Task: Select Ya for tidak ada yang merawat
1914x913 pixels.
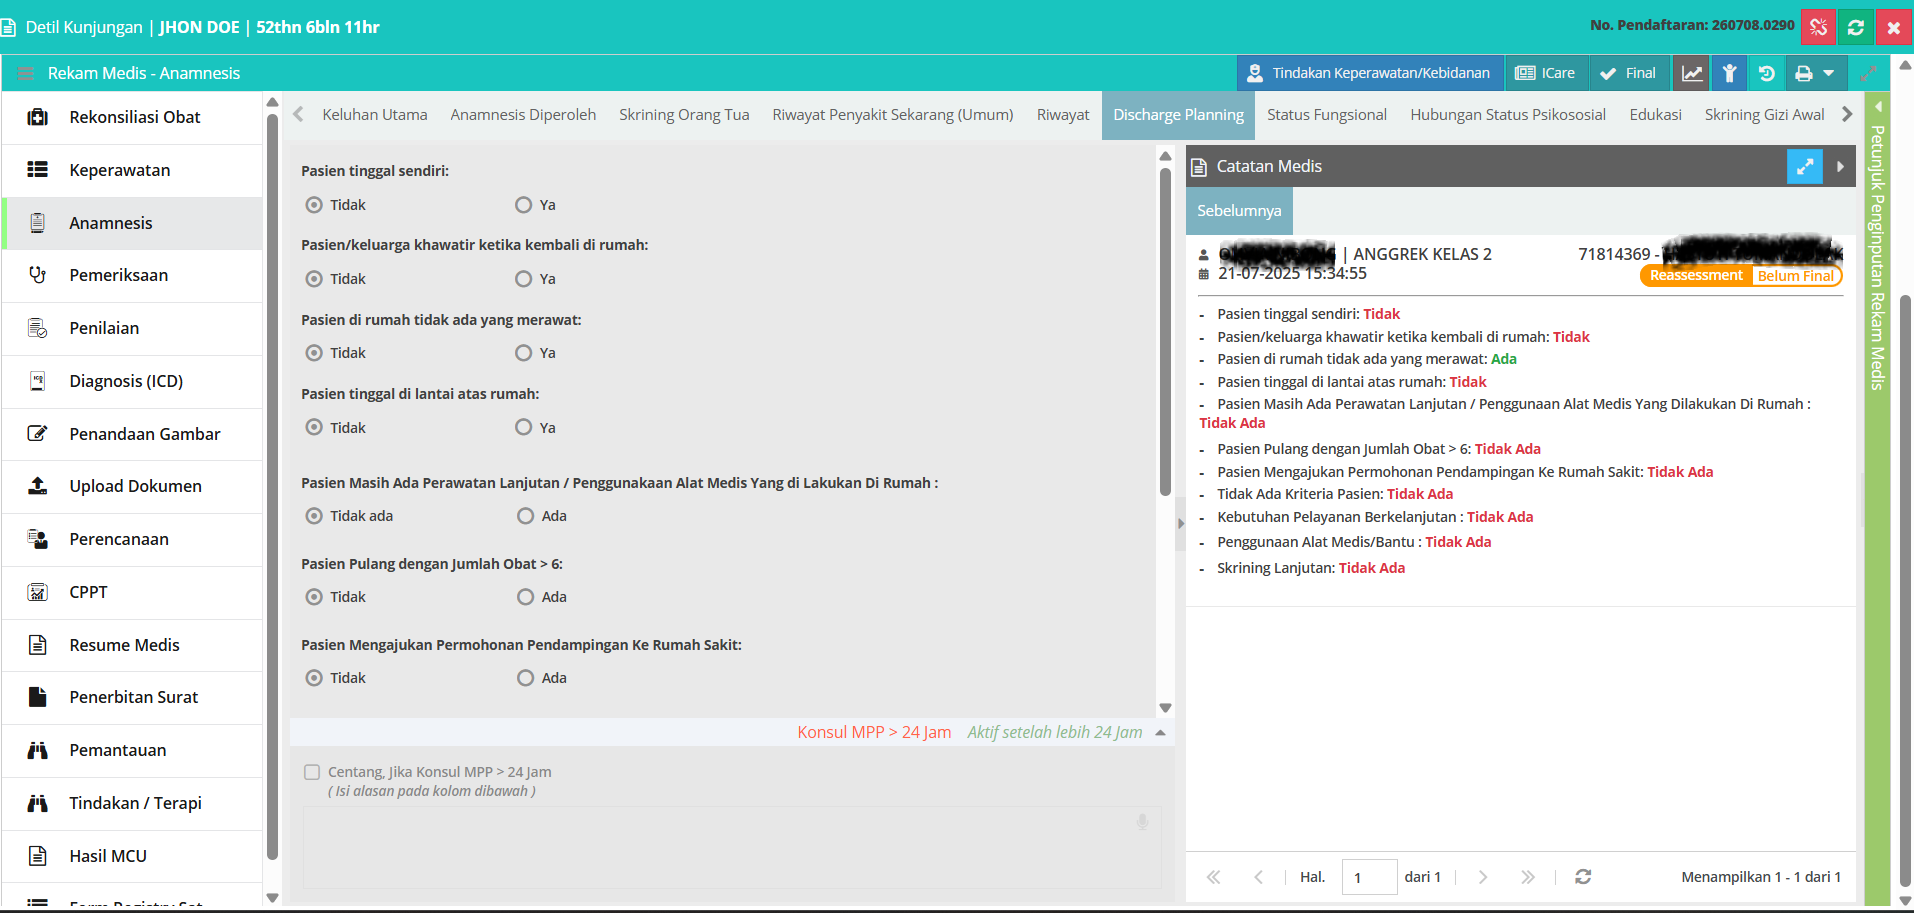Action: (x=523, y=353)
